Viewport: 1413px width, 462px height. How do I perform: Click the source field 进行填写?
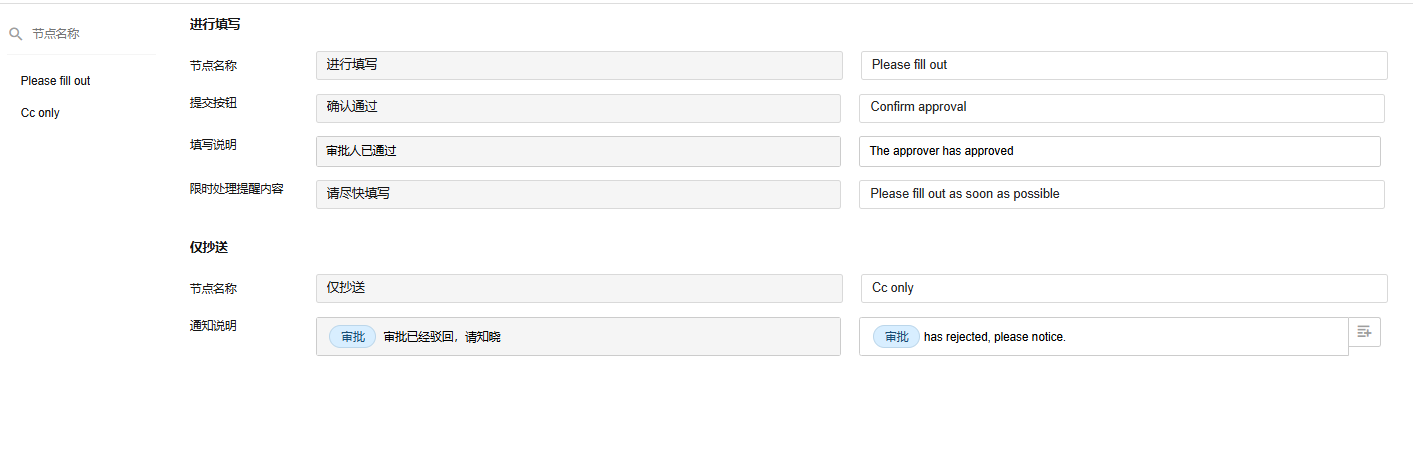coord(579,65)
